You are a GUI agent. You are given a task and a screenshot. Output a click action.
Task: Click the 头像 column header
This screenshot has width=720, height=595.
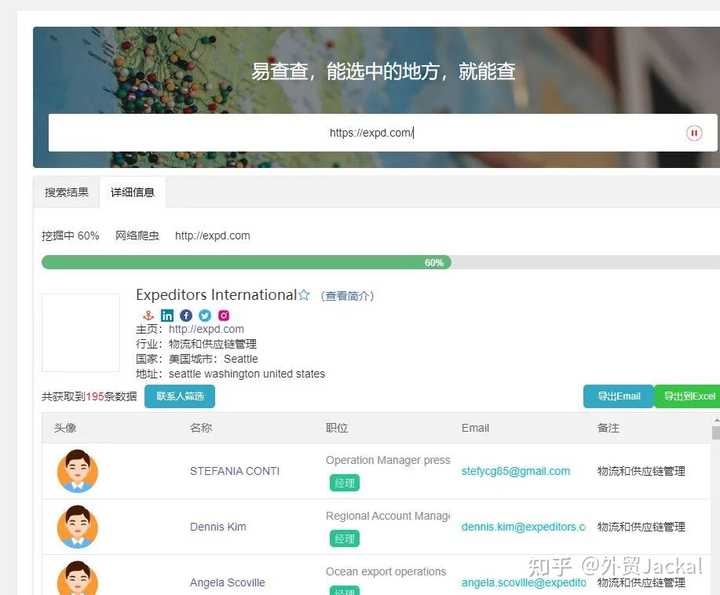[x=65, y=428]
